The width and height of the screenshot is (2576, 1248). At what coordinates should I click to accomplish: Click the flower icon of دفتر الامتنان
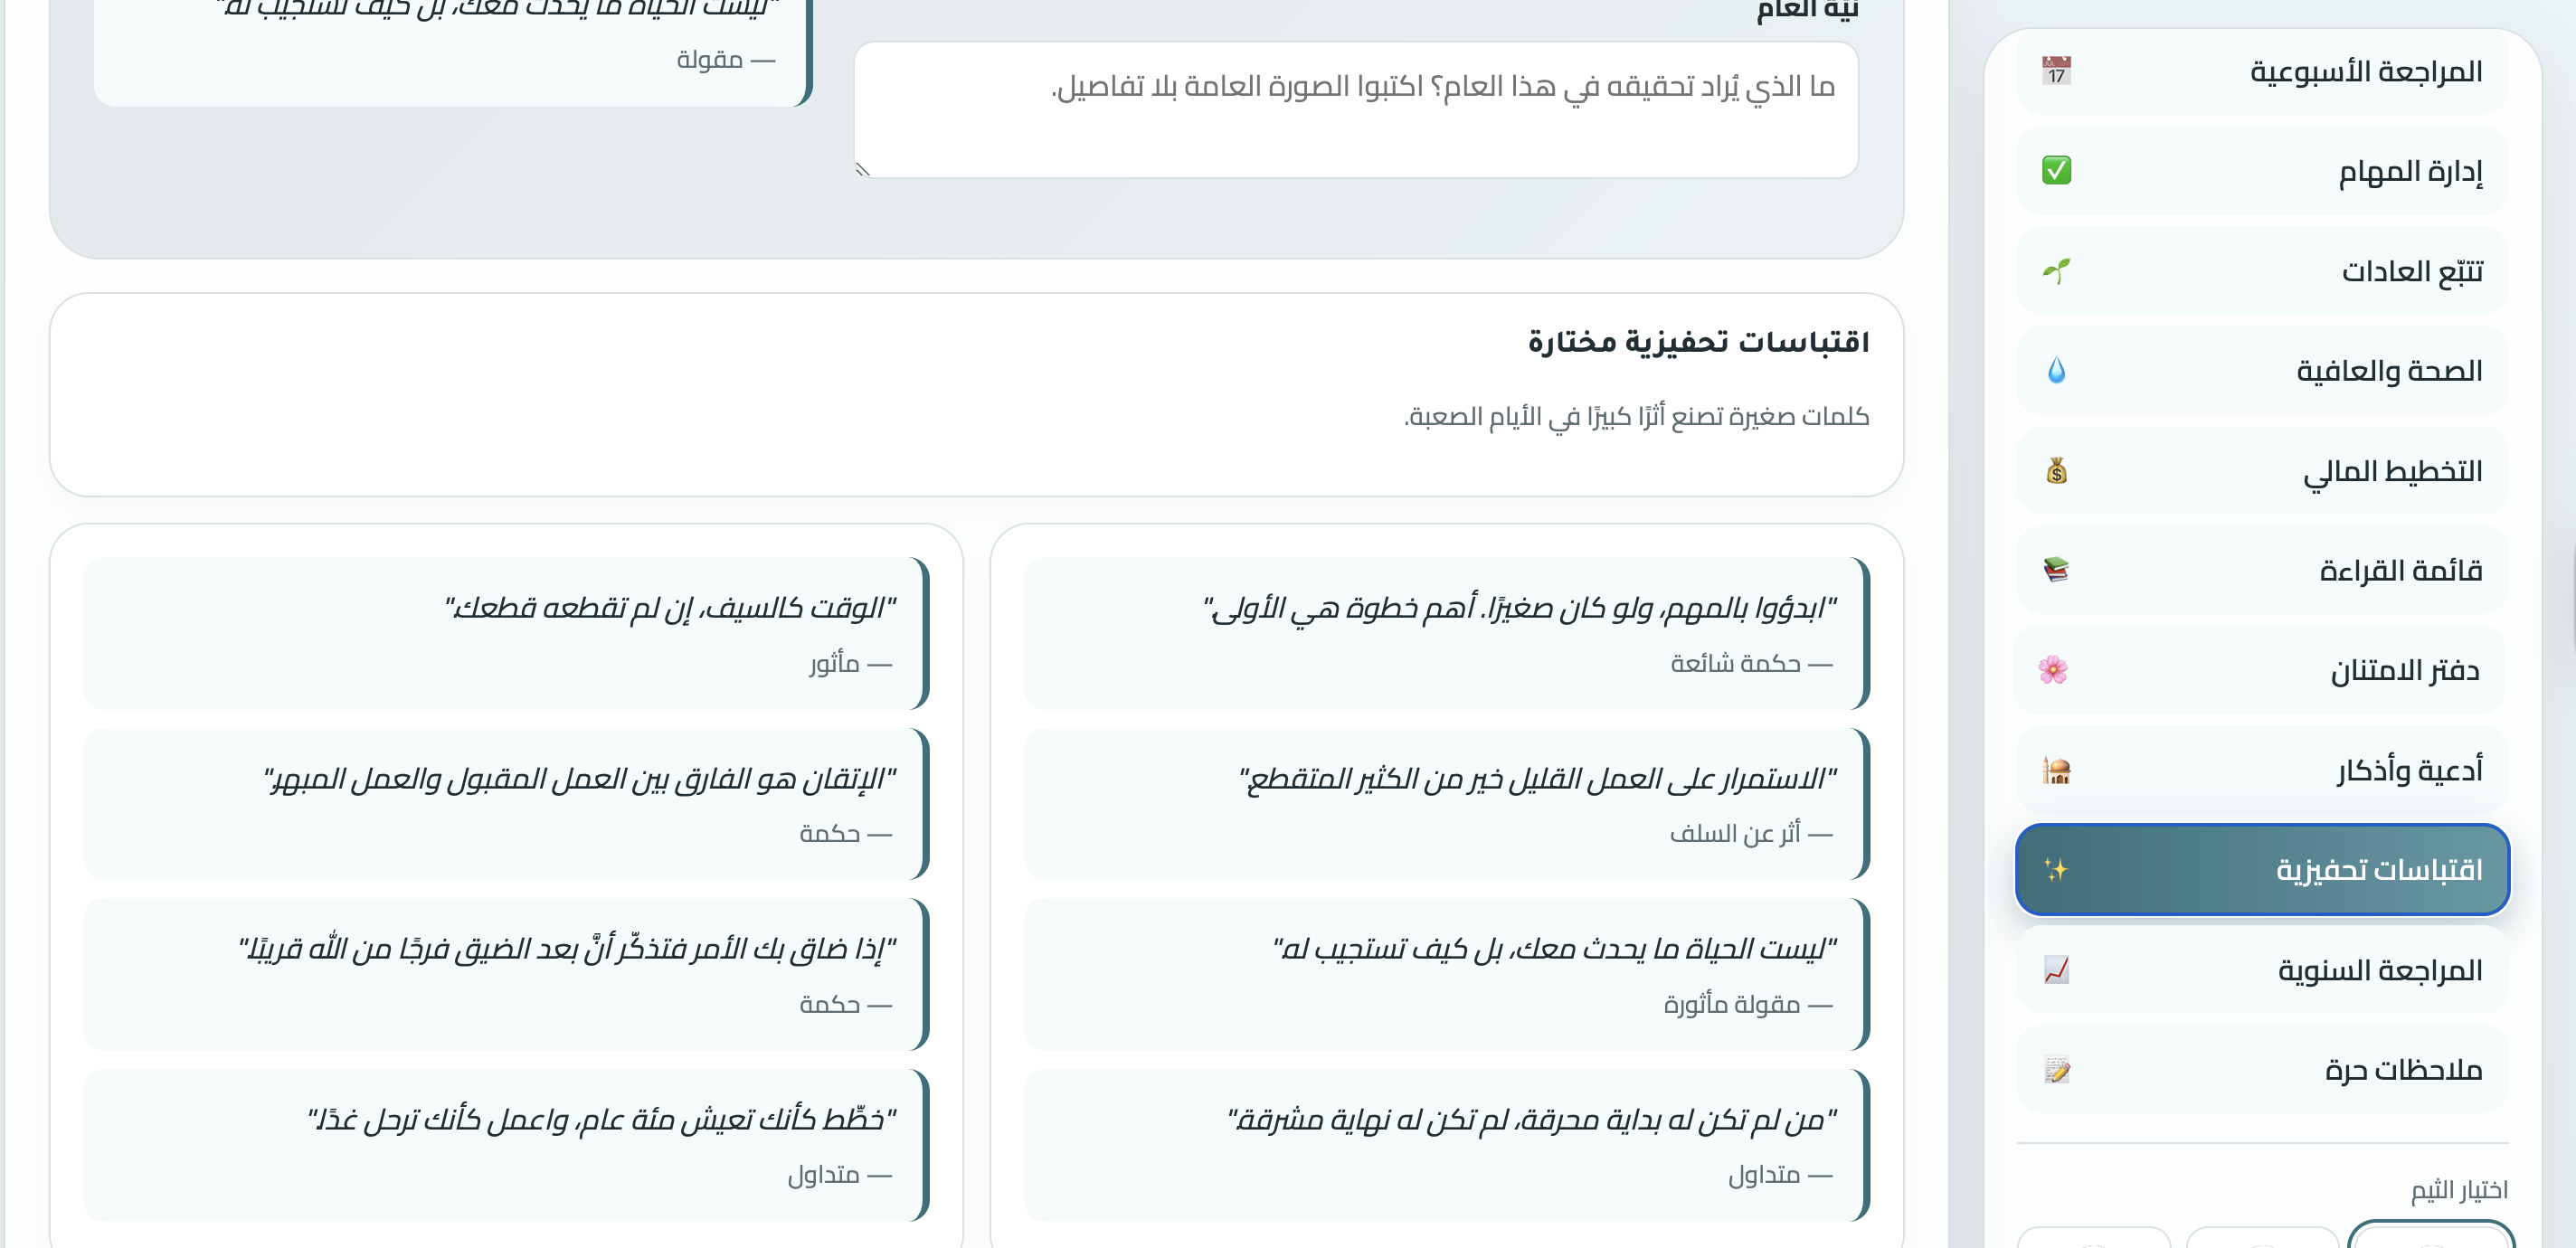(x=2053, y=670)
